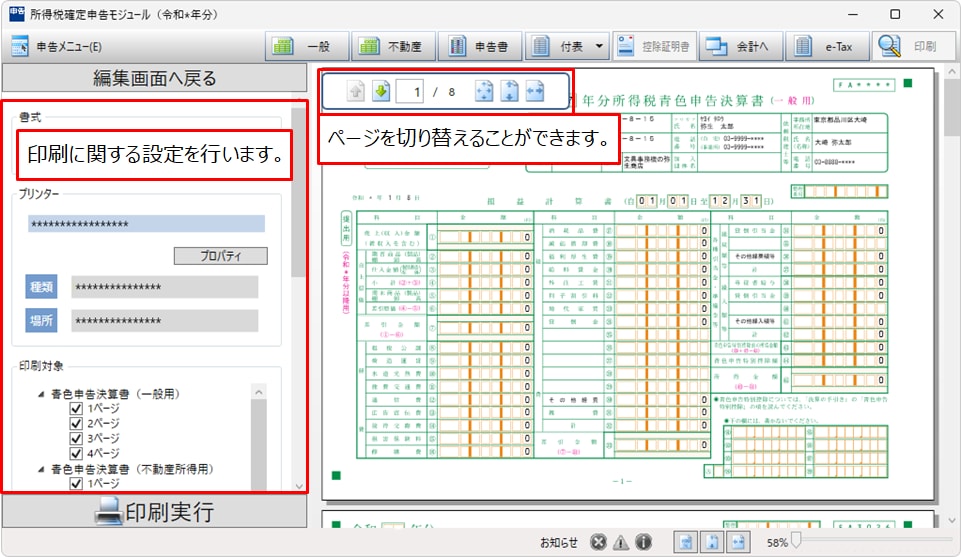Uncheck 1ページ under 青色申告決算書（不動産所得用）
Viewport: 961px width, 557px height.
pos(76,483)
